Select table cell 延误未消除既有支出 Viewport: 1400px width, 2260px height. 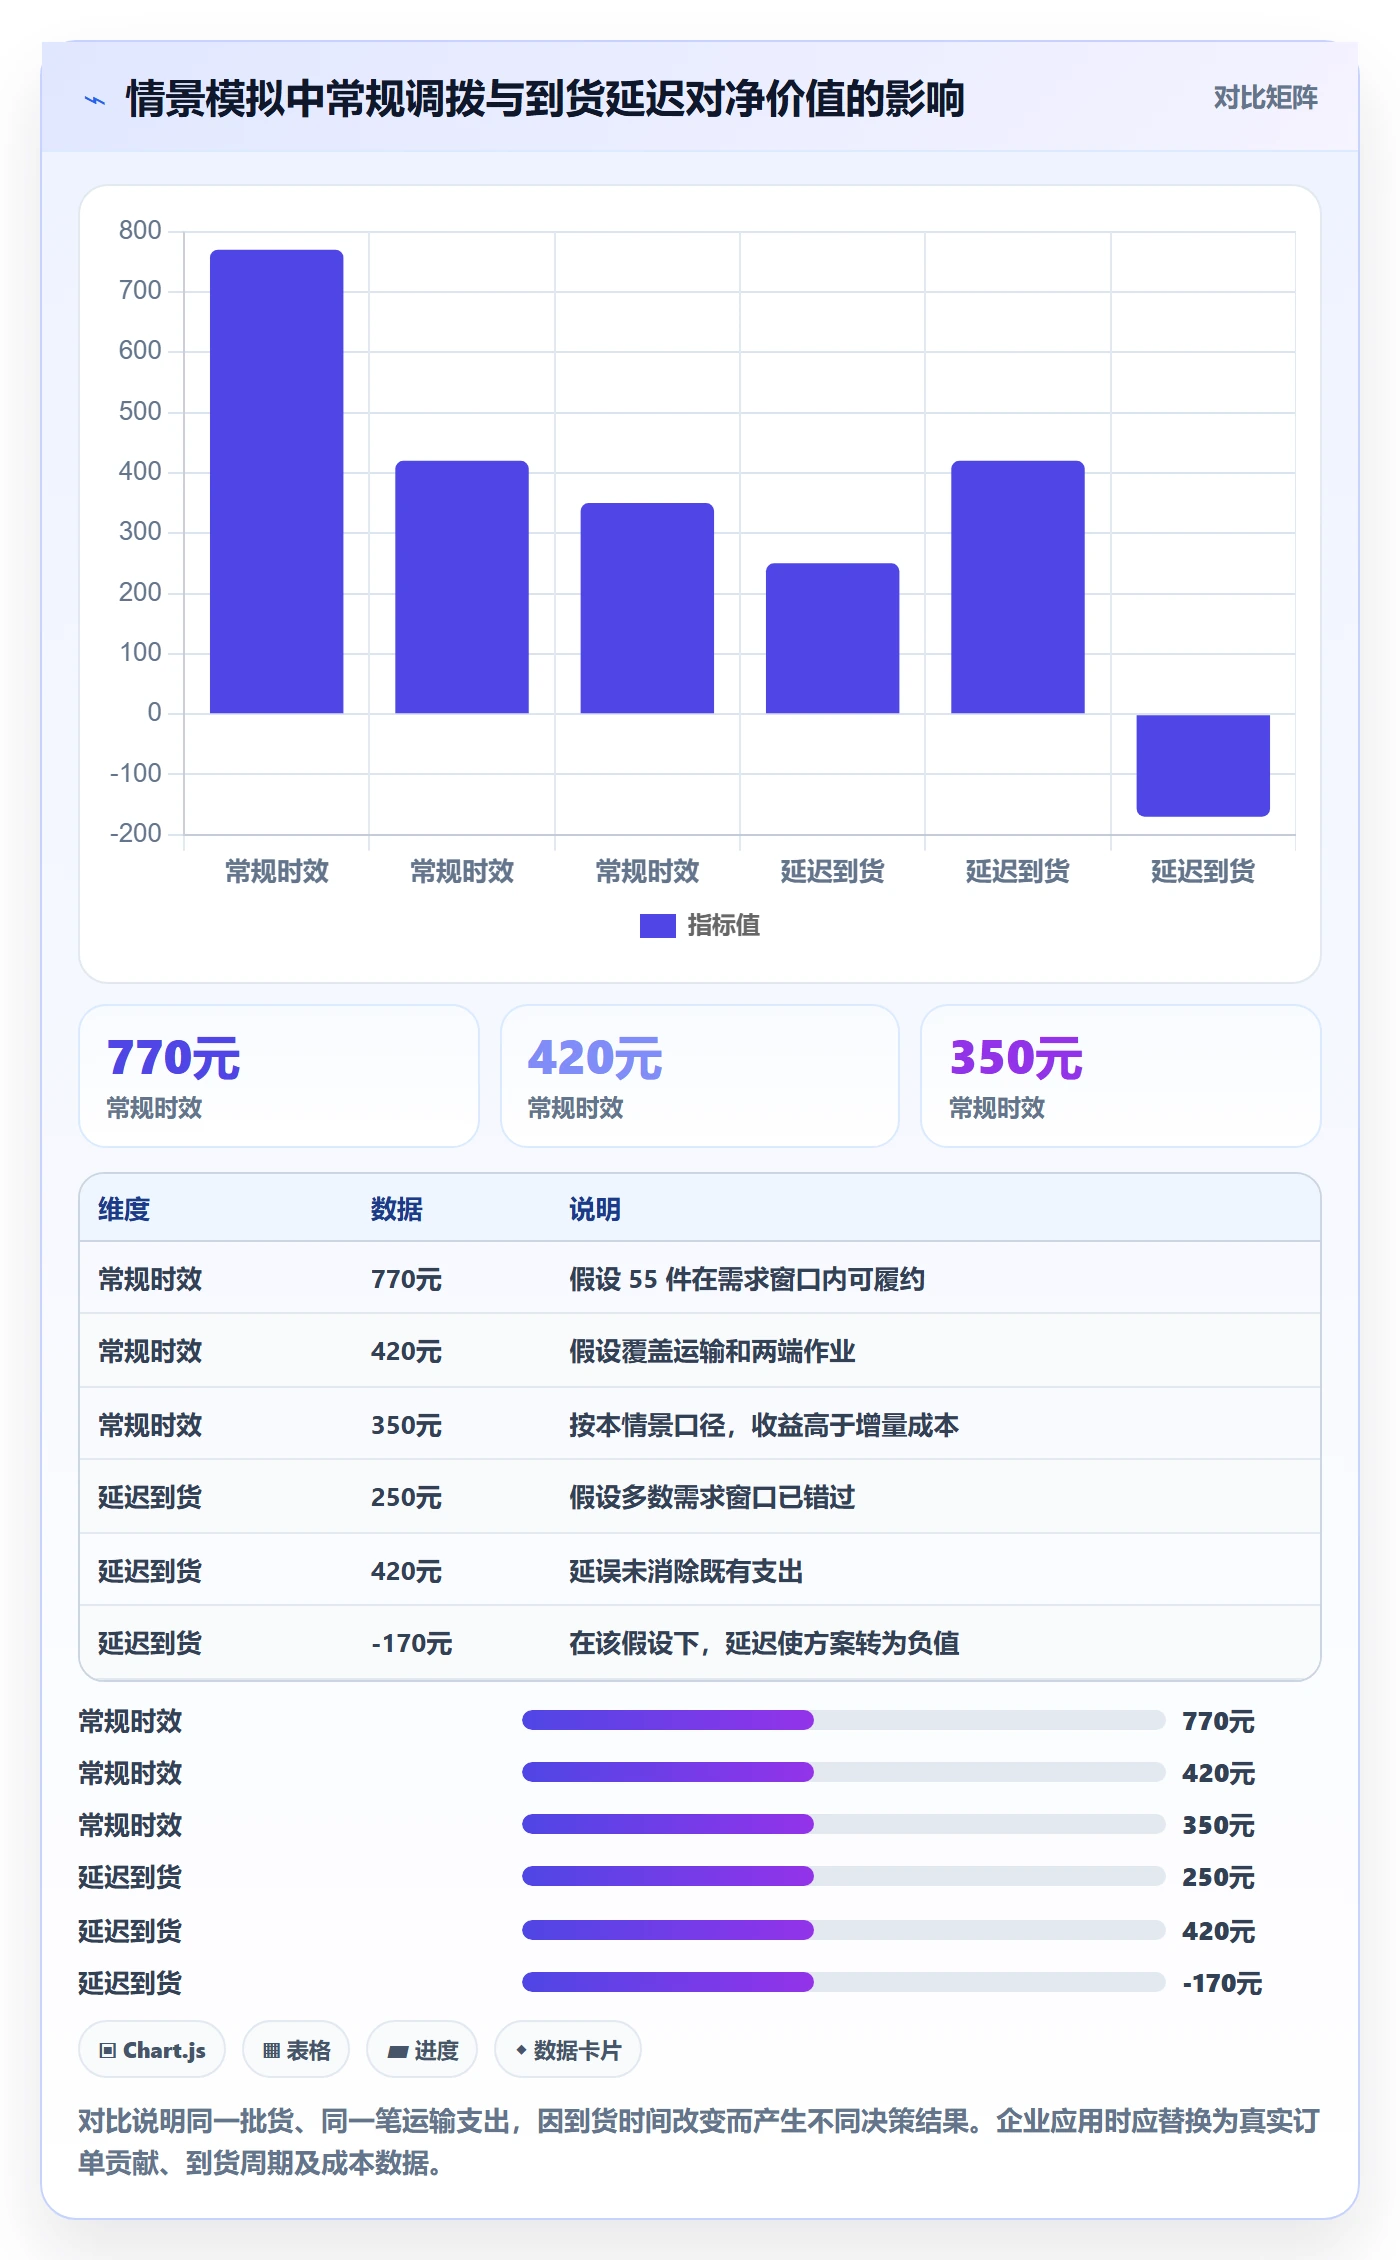pos(686,1571)
